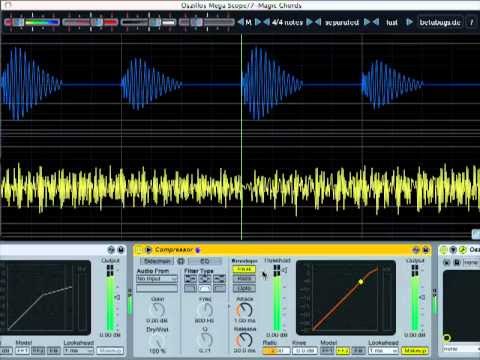
Task: Select Peak envelope mode
Action: pyautogui.click(x=244, y=269)
